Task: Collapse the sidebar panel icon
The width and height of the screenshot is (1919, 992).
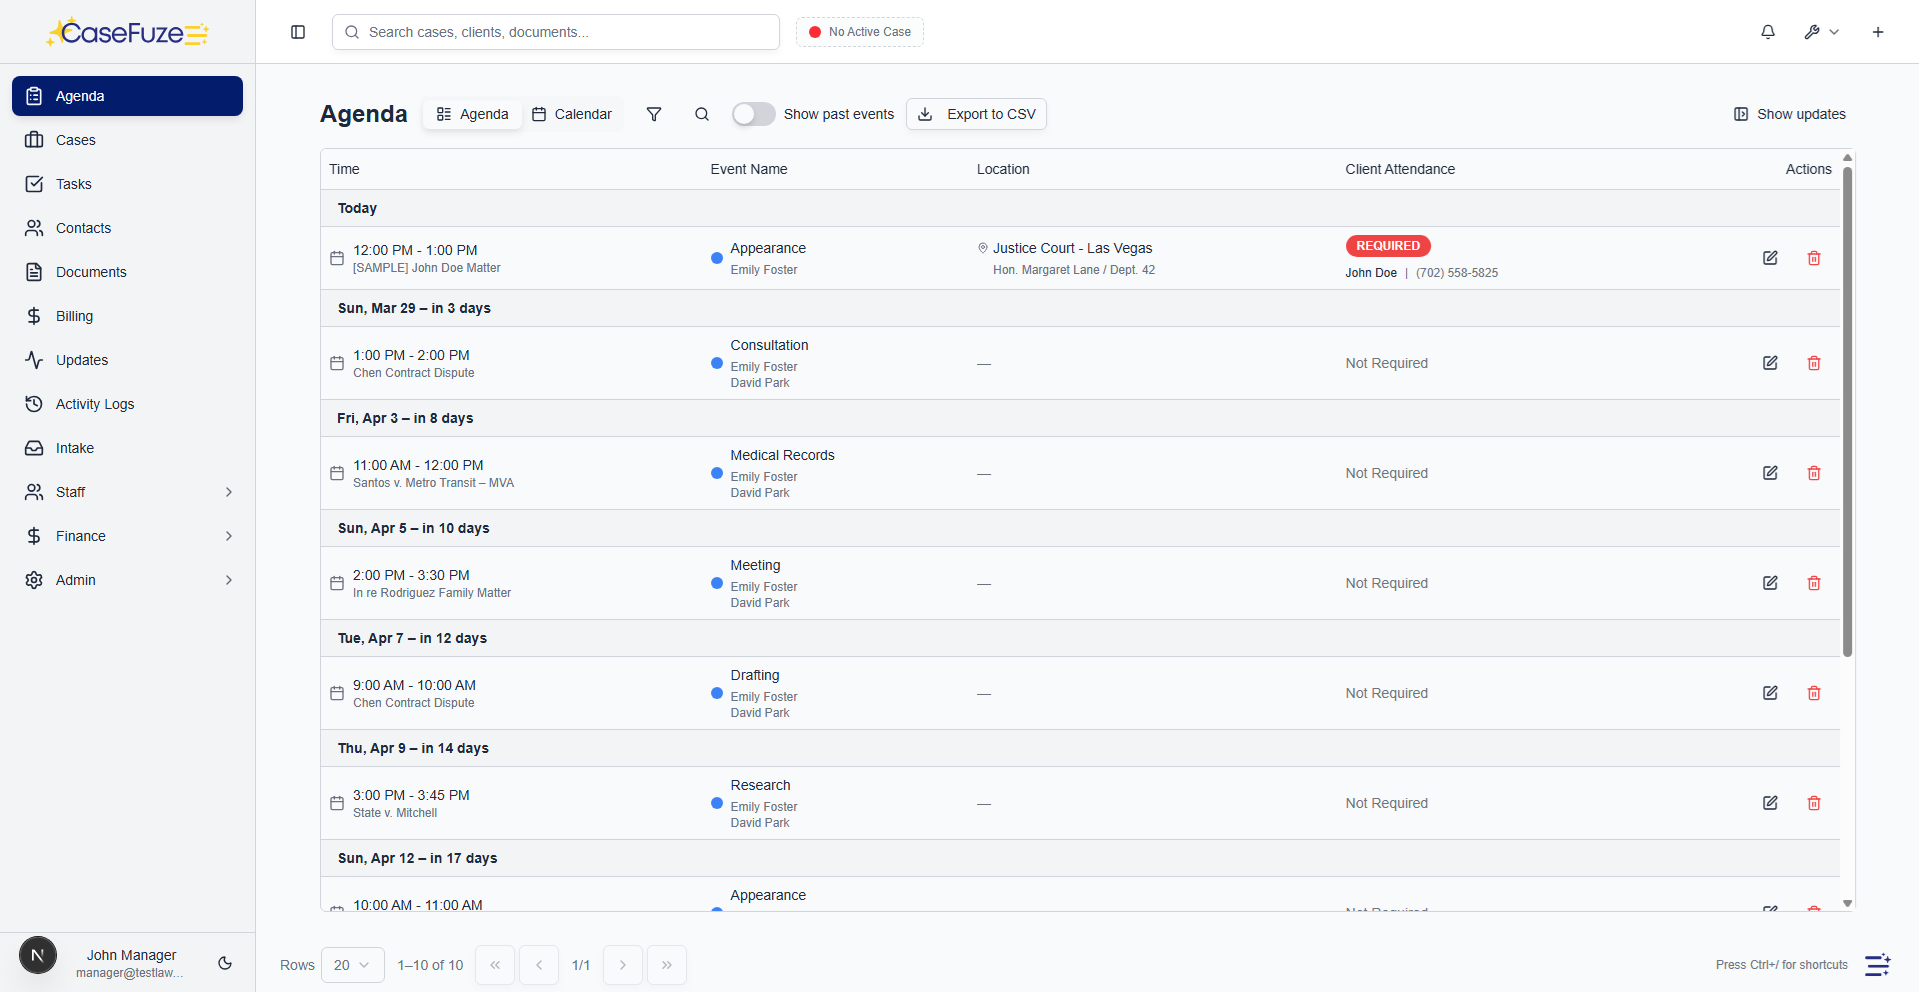Action: coord(298,32)
